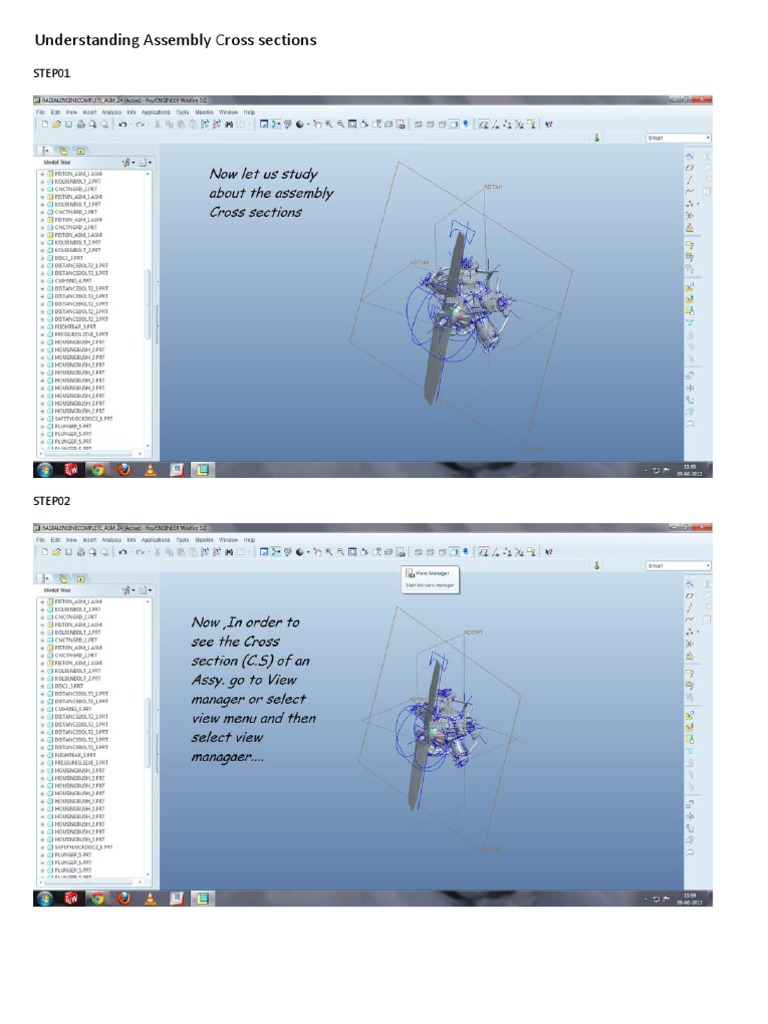768x1024 pixels.
Task: Click the Zoom In magnifier in STEP01 screenshot
Action: click(329, 124)
